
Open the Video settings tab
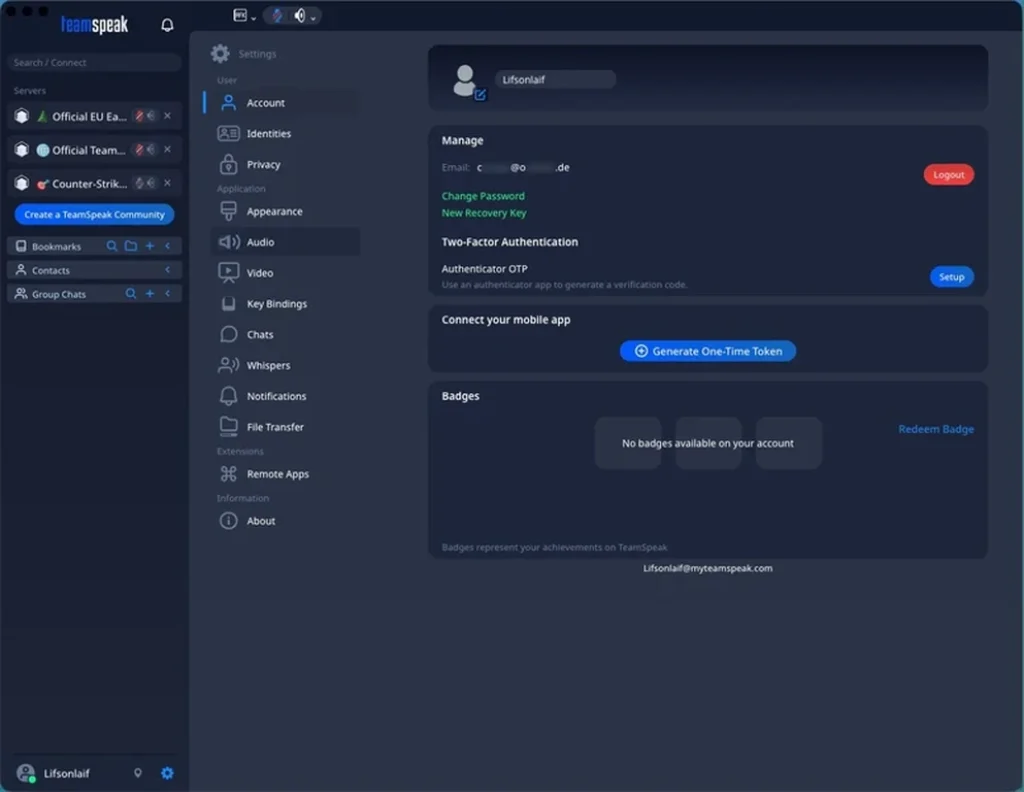point(284,273)
